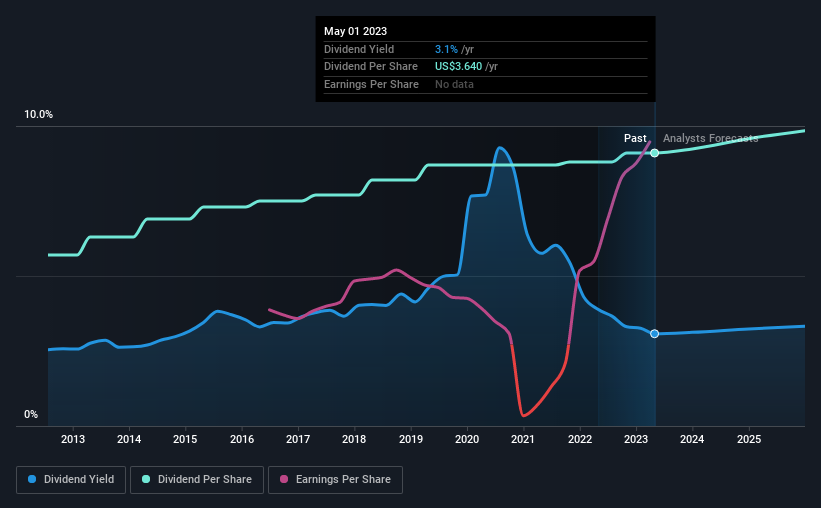This screenshot has height=508, width=821.
Task: Click the pink Earnings Per Share legend dot
Action: [284, 479]
